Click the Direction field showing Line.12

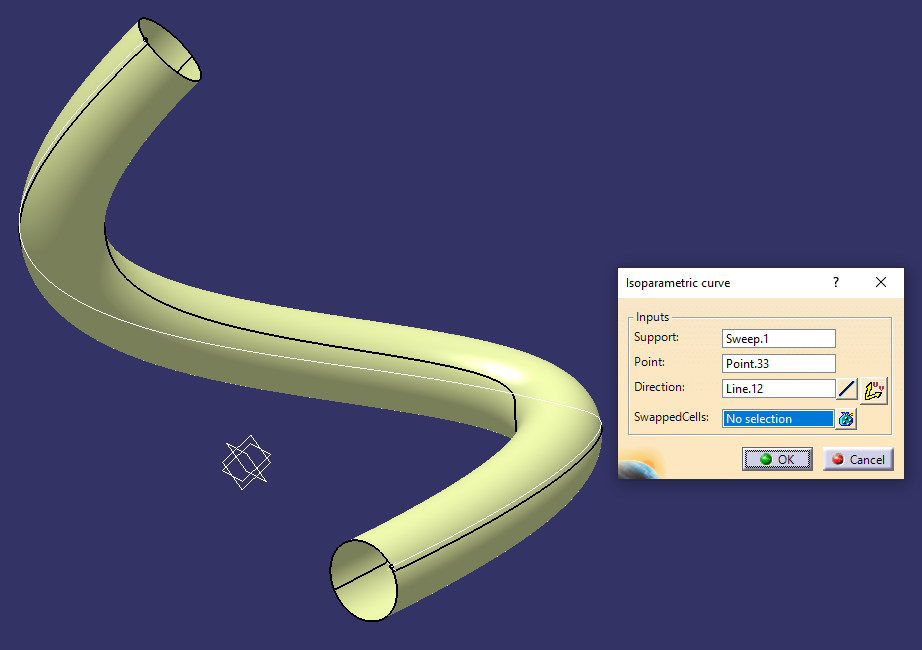point(778,388)
